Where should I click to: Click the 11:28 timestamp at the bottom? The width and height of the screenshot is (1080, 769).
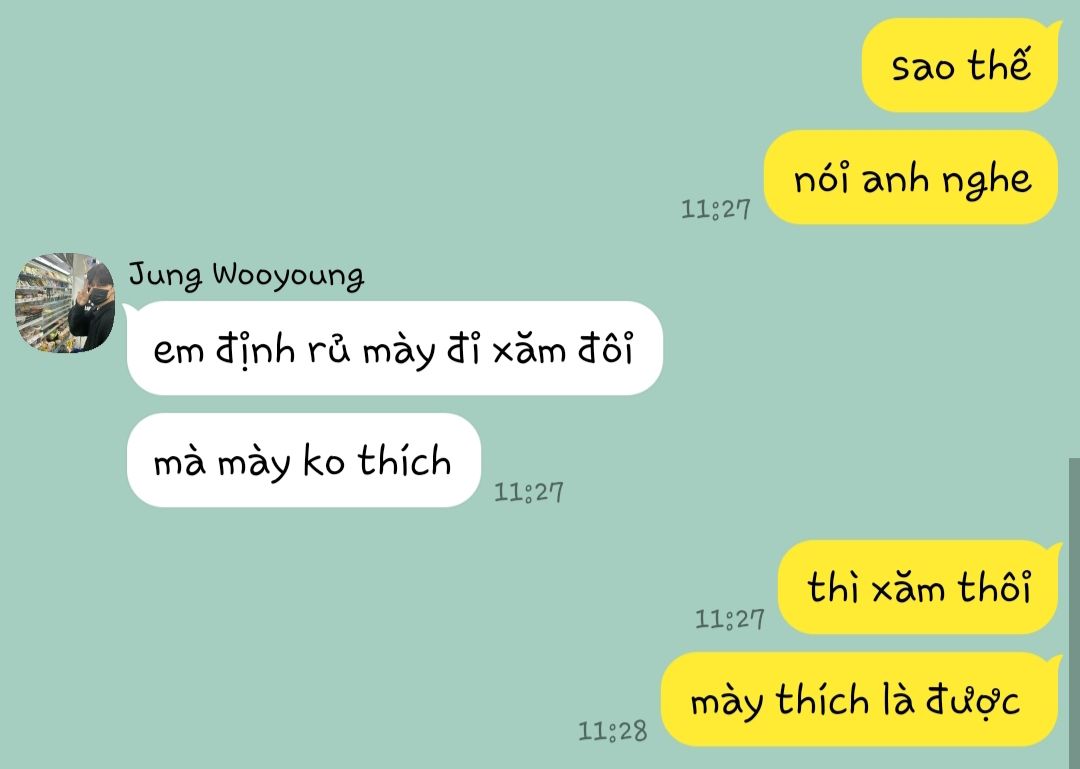[612, 731]
